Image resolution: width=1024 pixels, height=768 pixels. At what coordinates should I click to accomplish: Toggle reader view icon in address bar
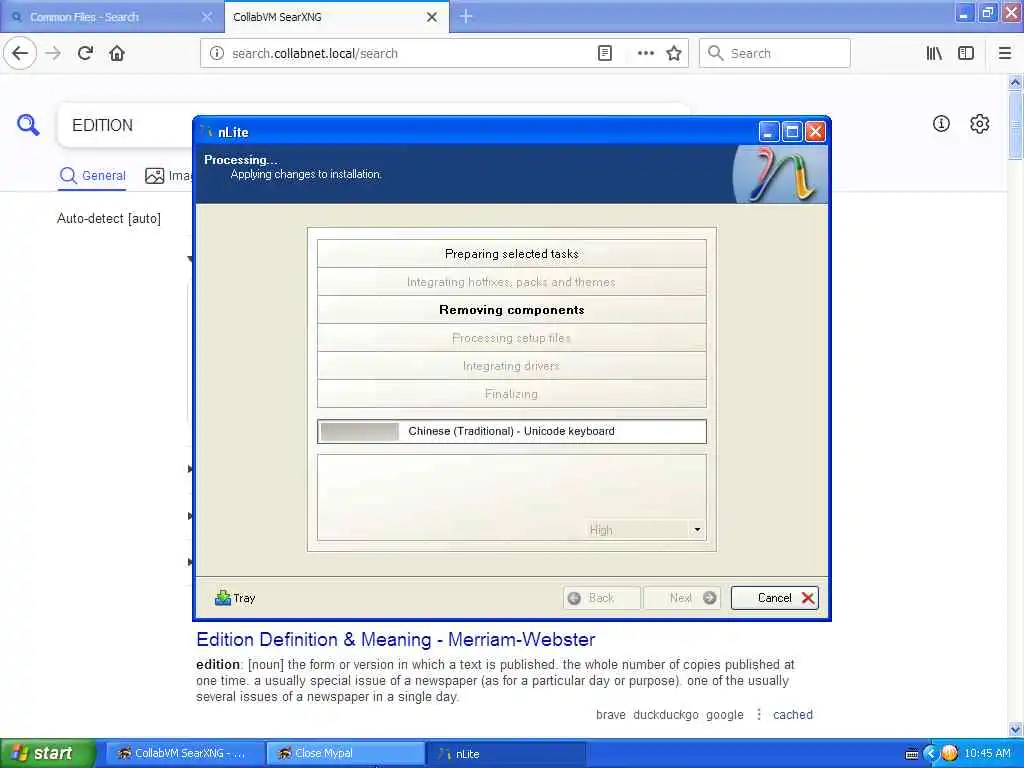(x=605, y=53)
